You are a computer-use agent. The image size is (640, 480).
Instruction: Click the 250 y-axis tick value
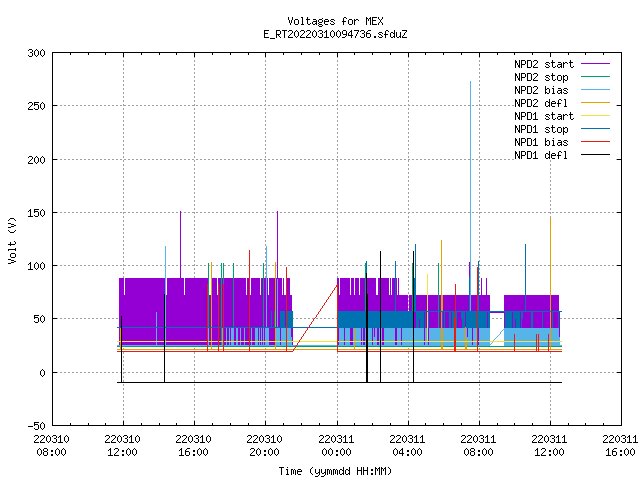(x=36, y=106)
